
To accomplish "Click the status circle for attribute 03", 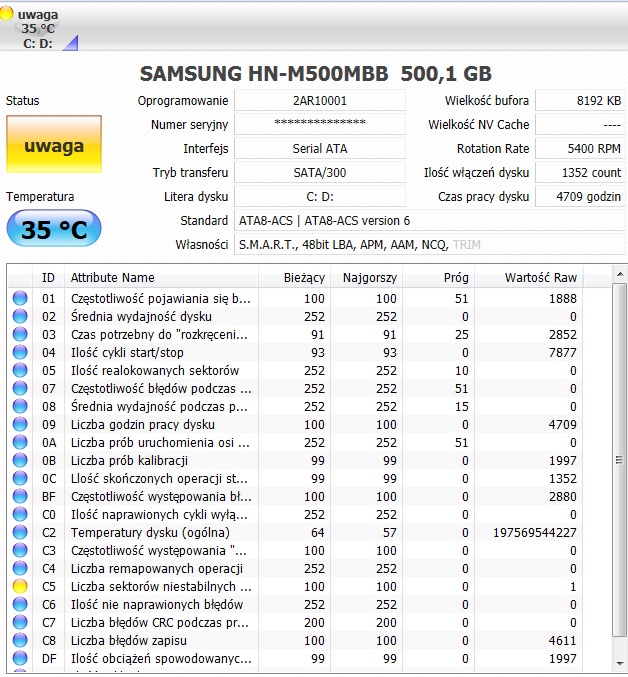I will 20,334.
